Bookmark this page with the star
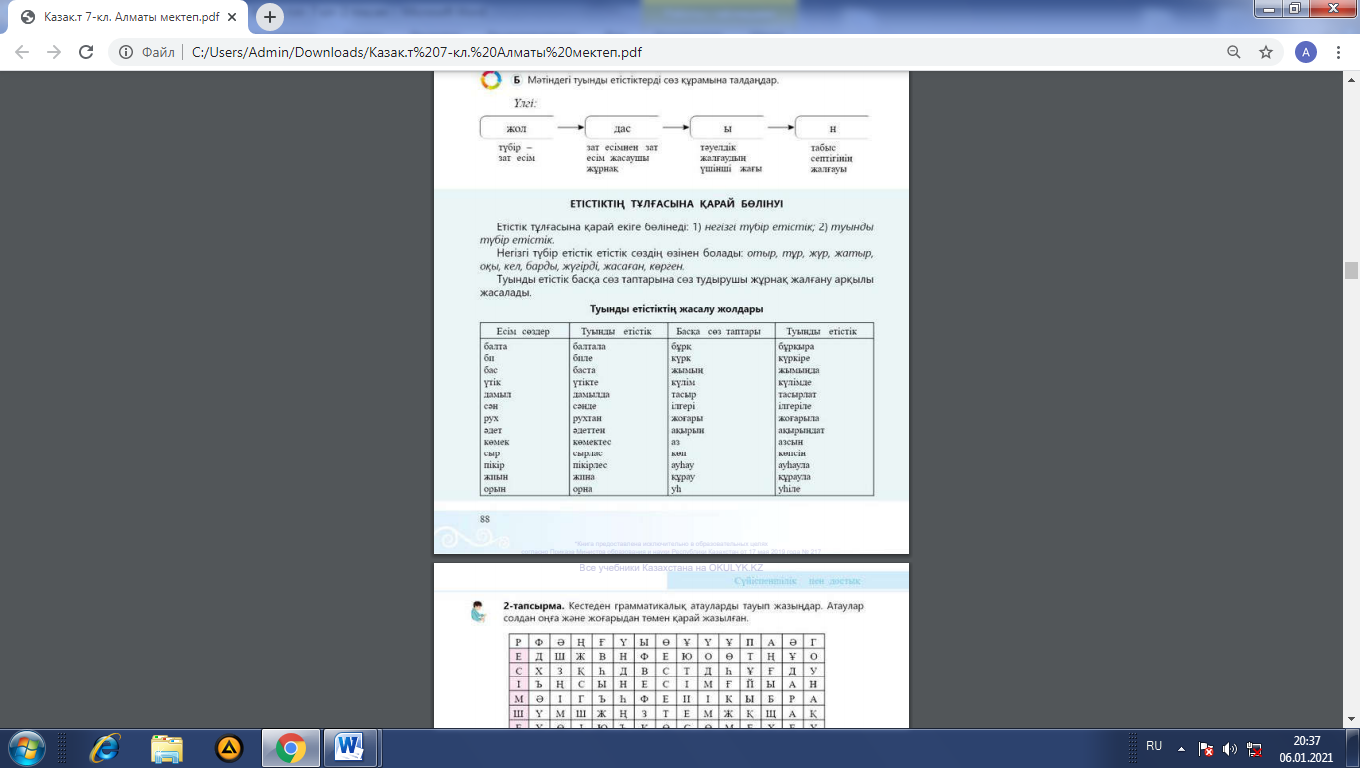1360x768 pixels. 1266,52
